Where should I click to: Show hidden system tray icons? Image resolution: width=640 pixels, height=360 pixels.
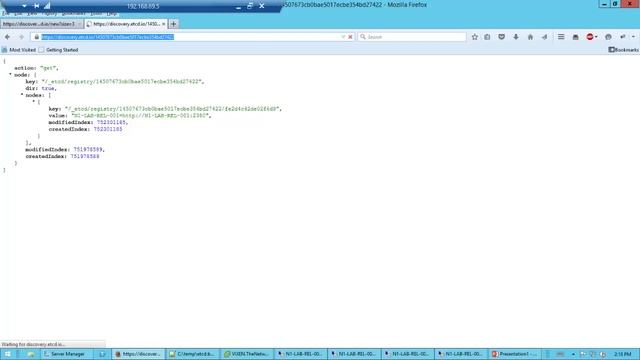(x=573, y=354)
